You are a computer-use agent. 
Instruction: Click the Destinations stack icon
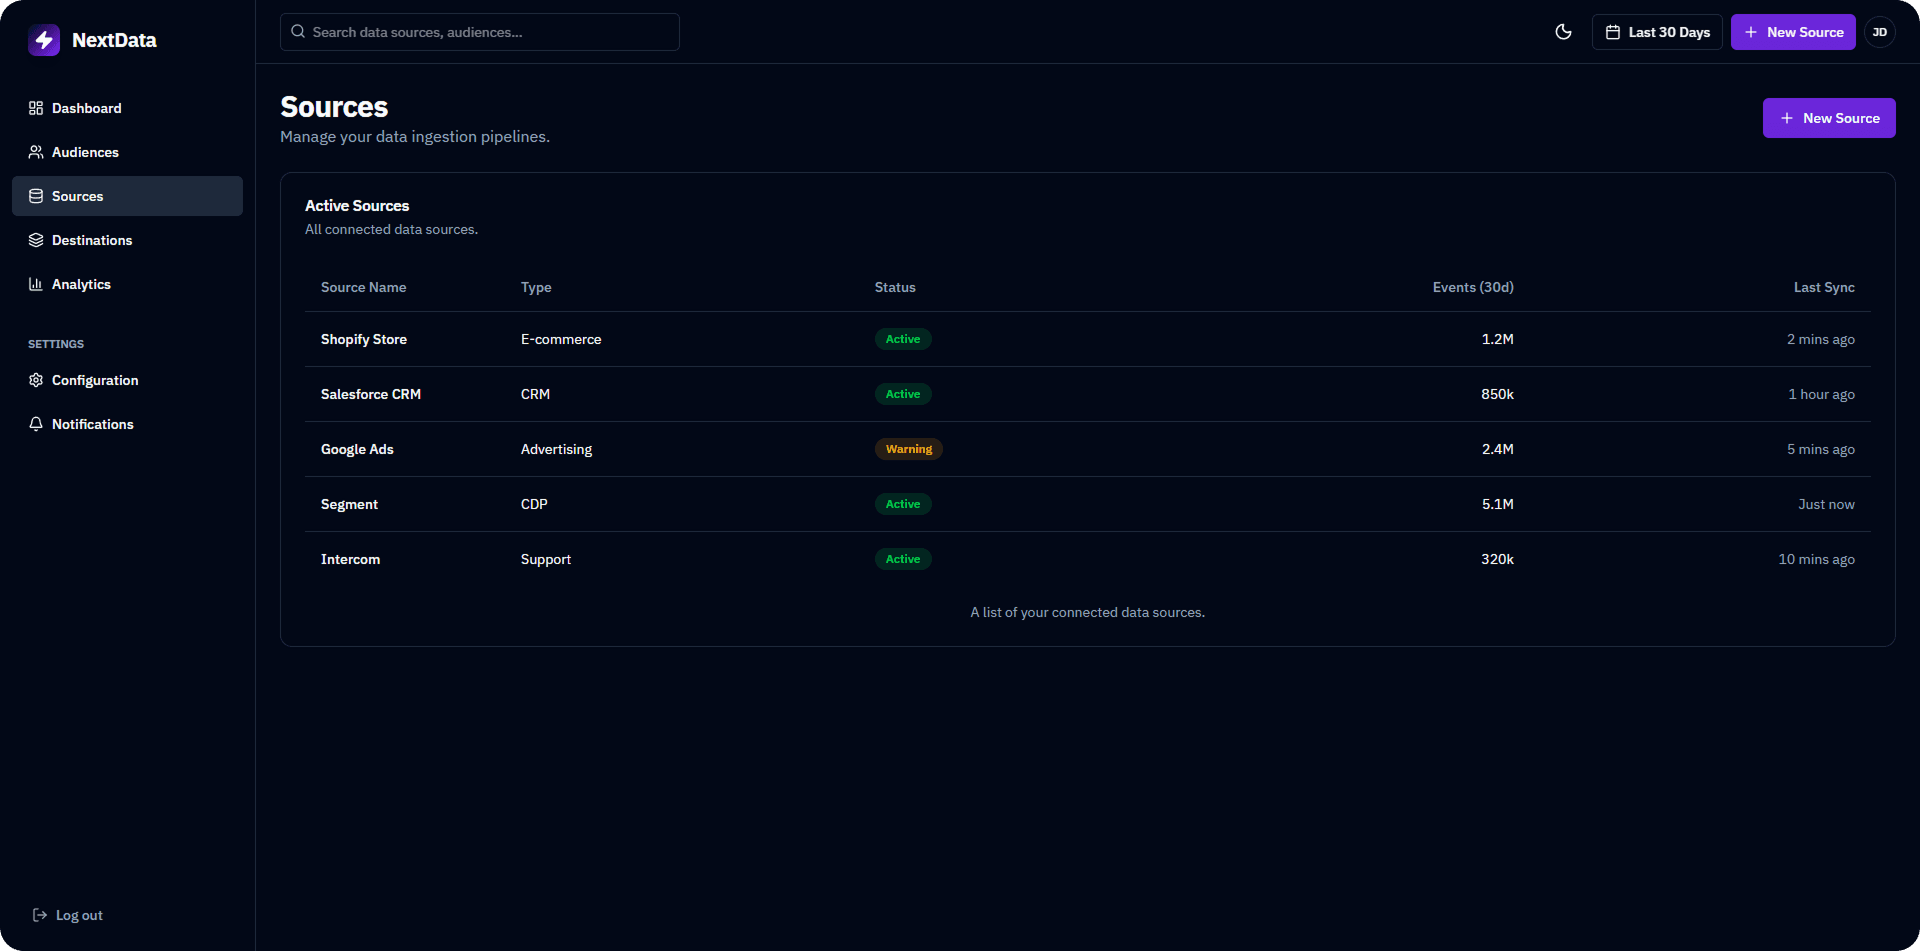(36, 240)
